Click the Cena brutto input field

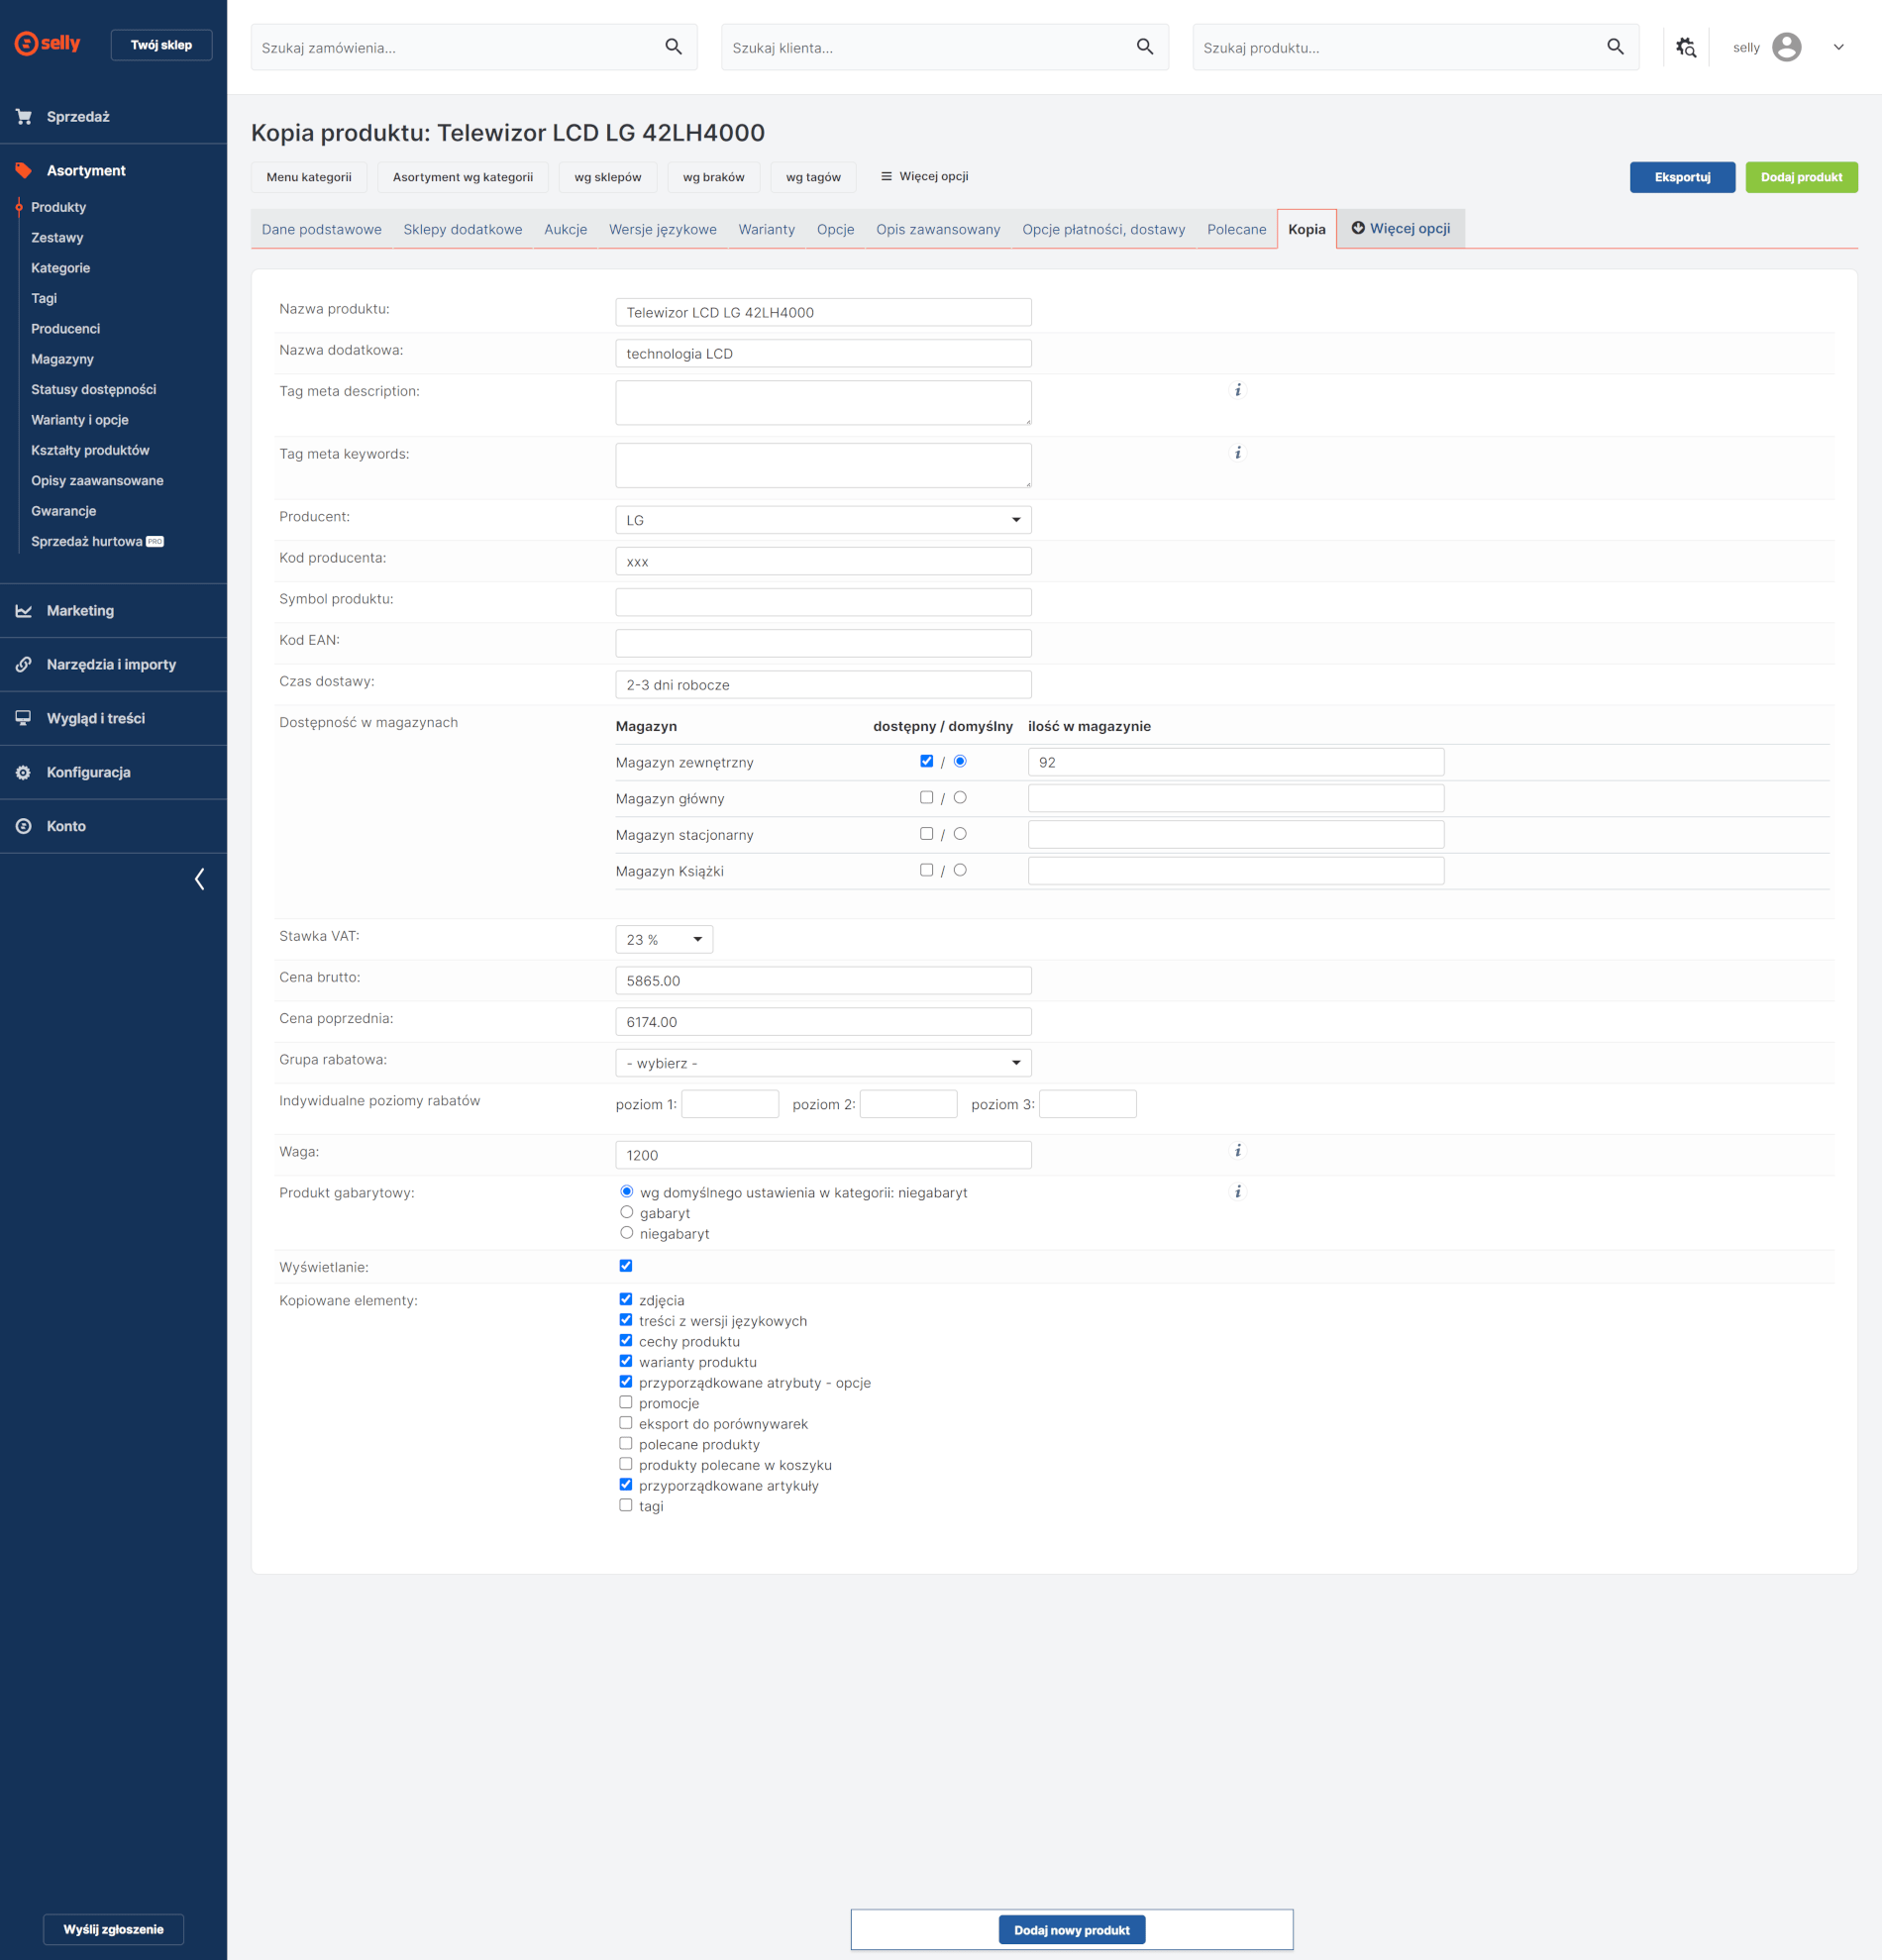point(823,981)
